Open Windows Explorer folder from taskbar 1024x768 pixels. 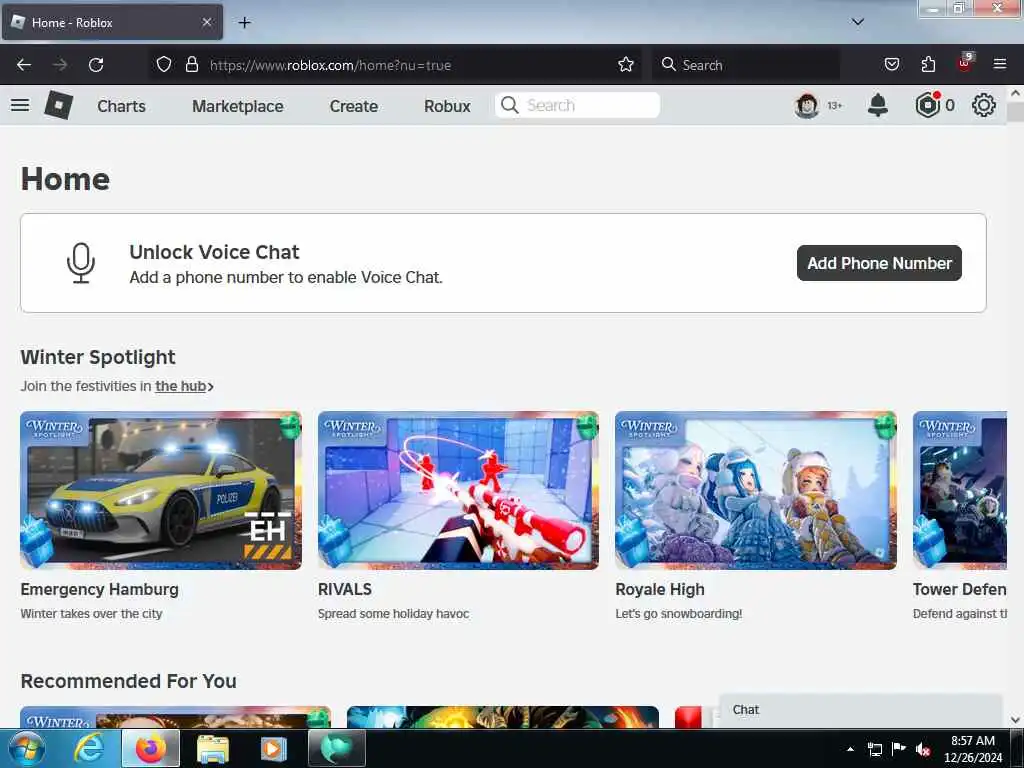pos(212,749)
